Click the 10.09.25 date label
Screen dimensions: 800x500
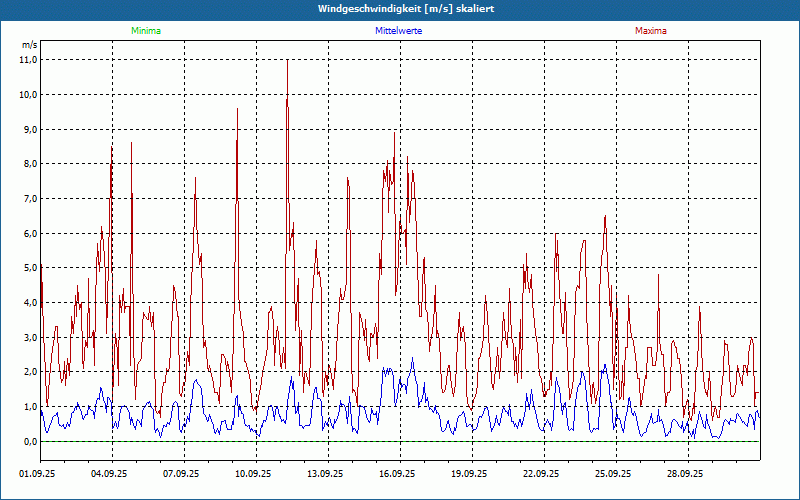coord(253,474)
